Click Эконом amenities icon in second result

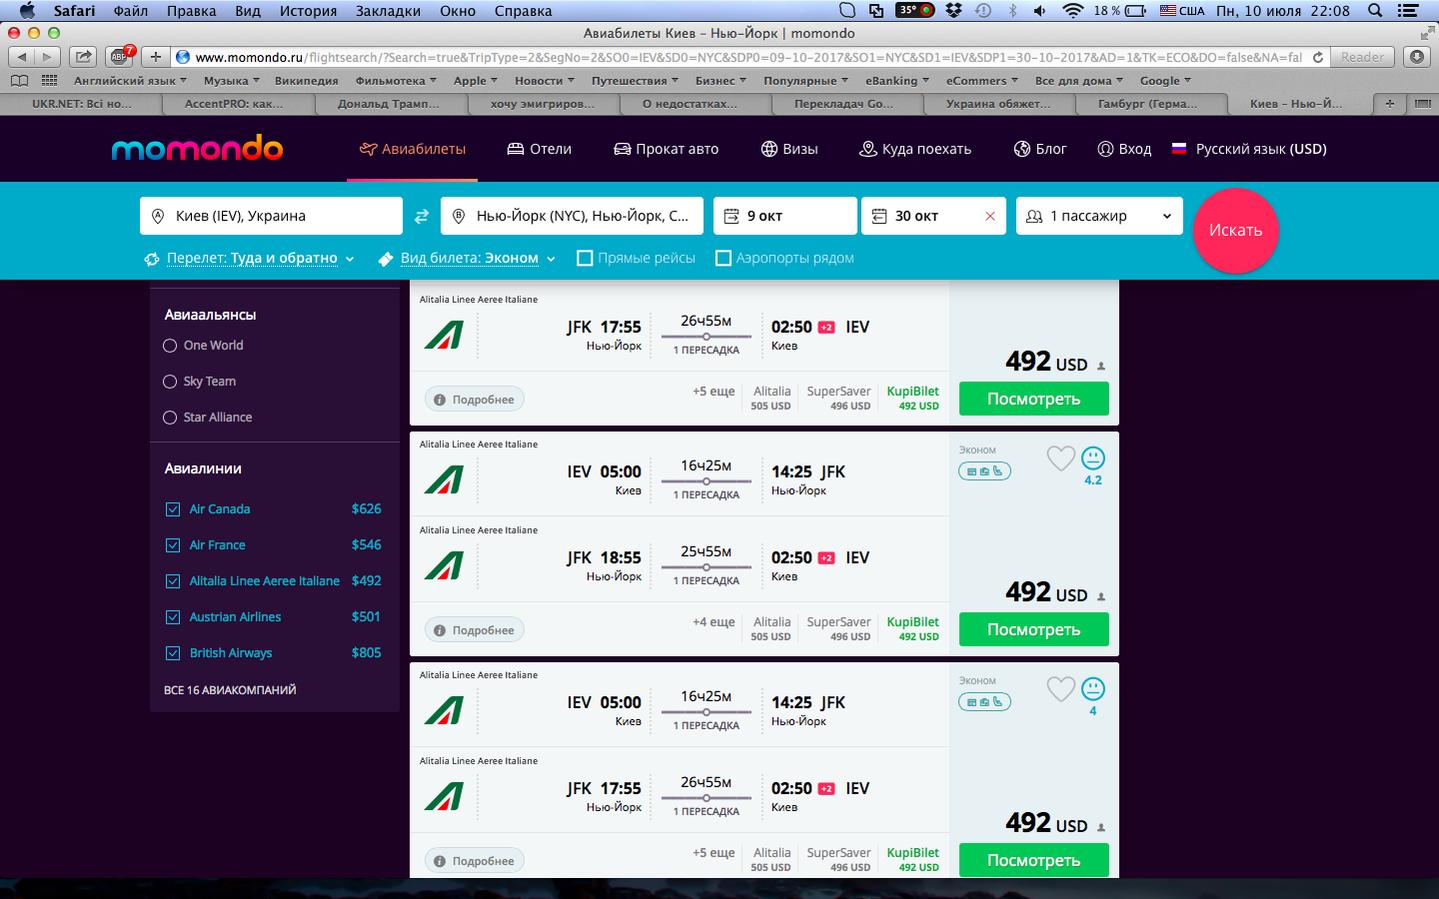[x=985, y=471]
